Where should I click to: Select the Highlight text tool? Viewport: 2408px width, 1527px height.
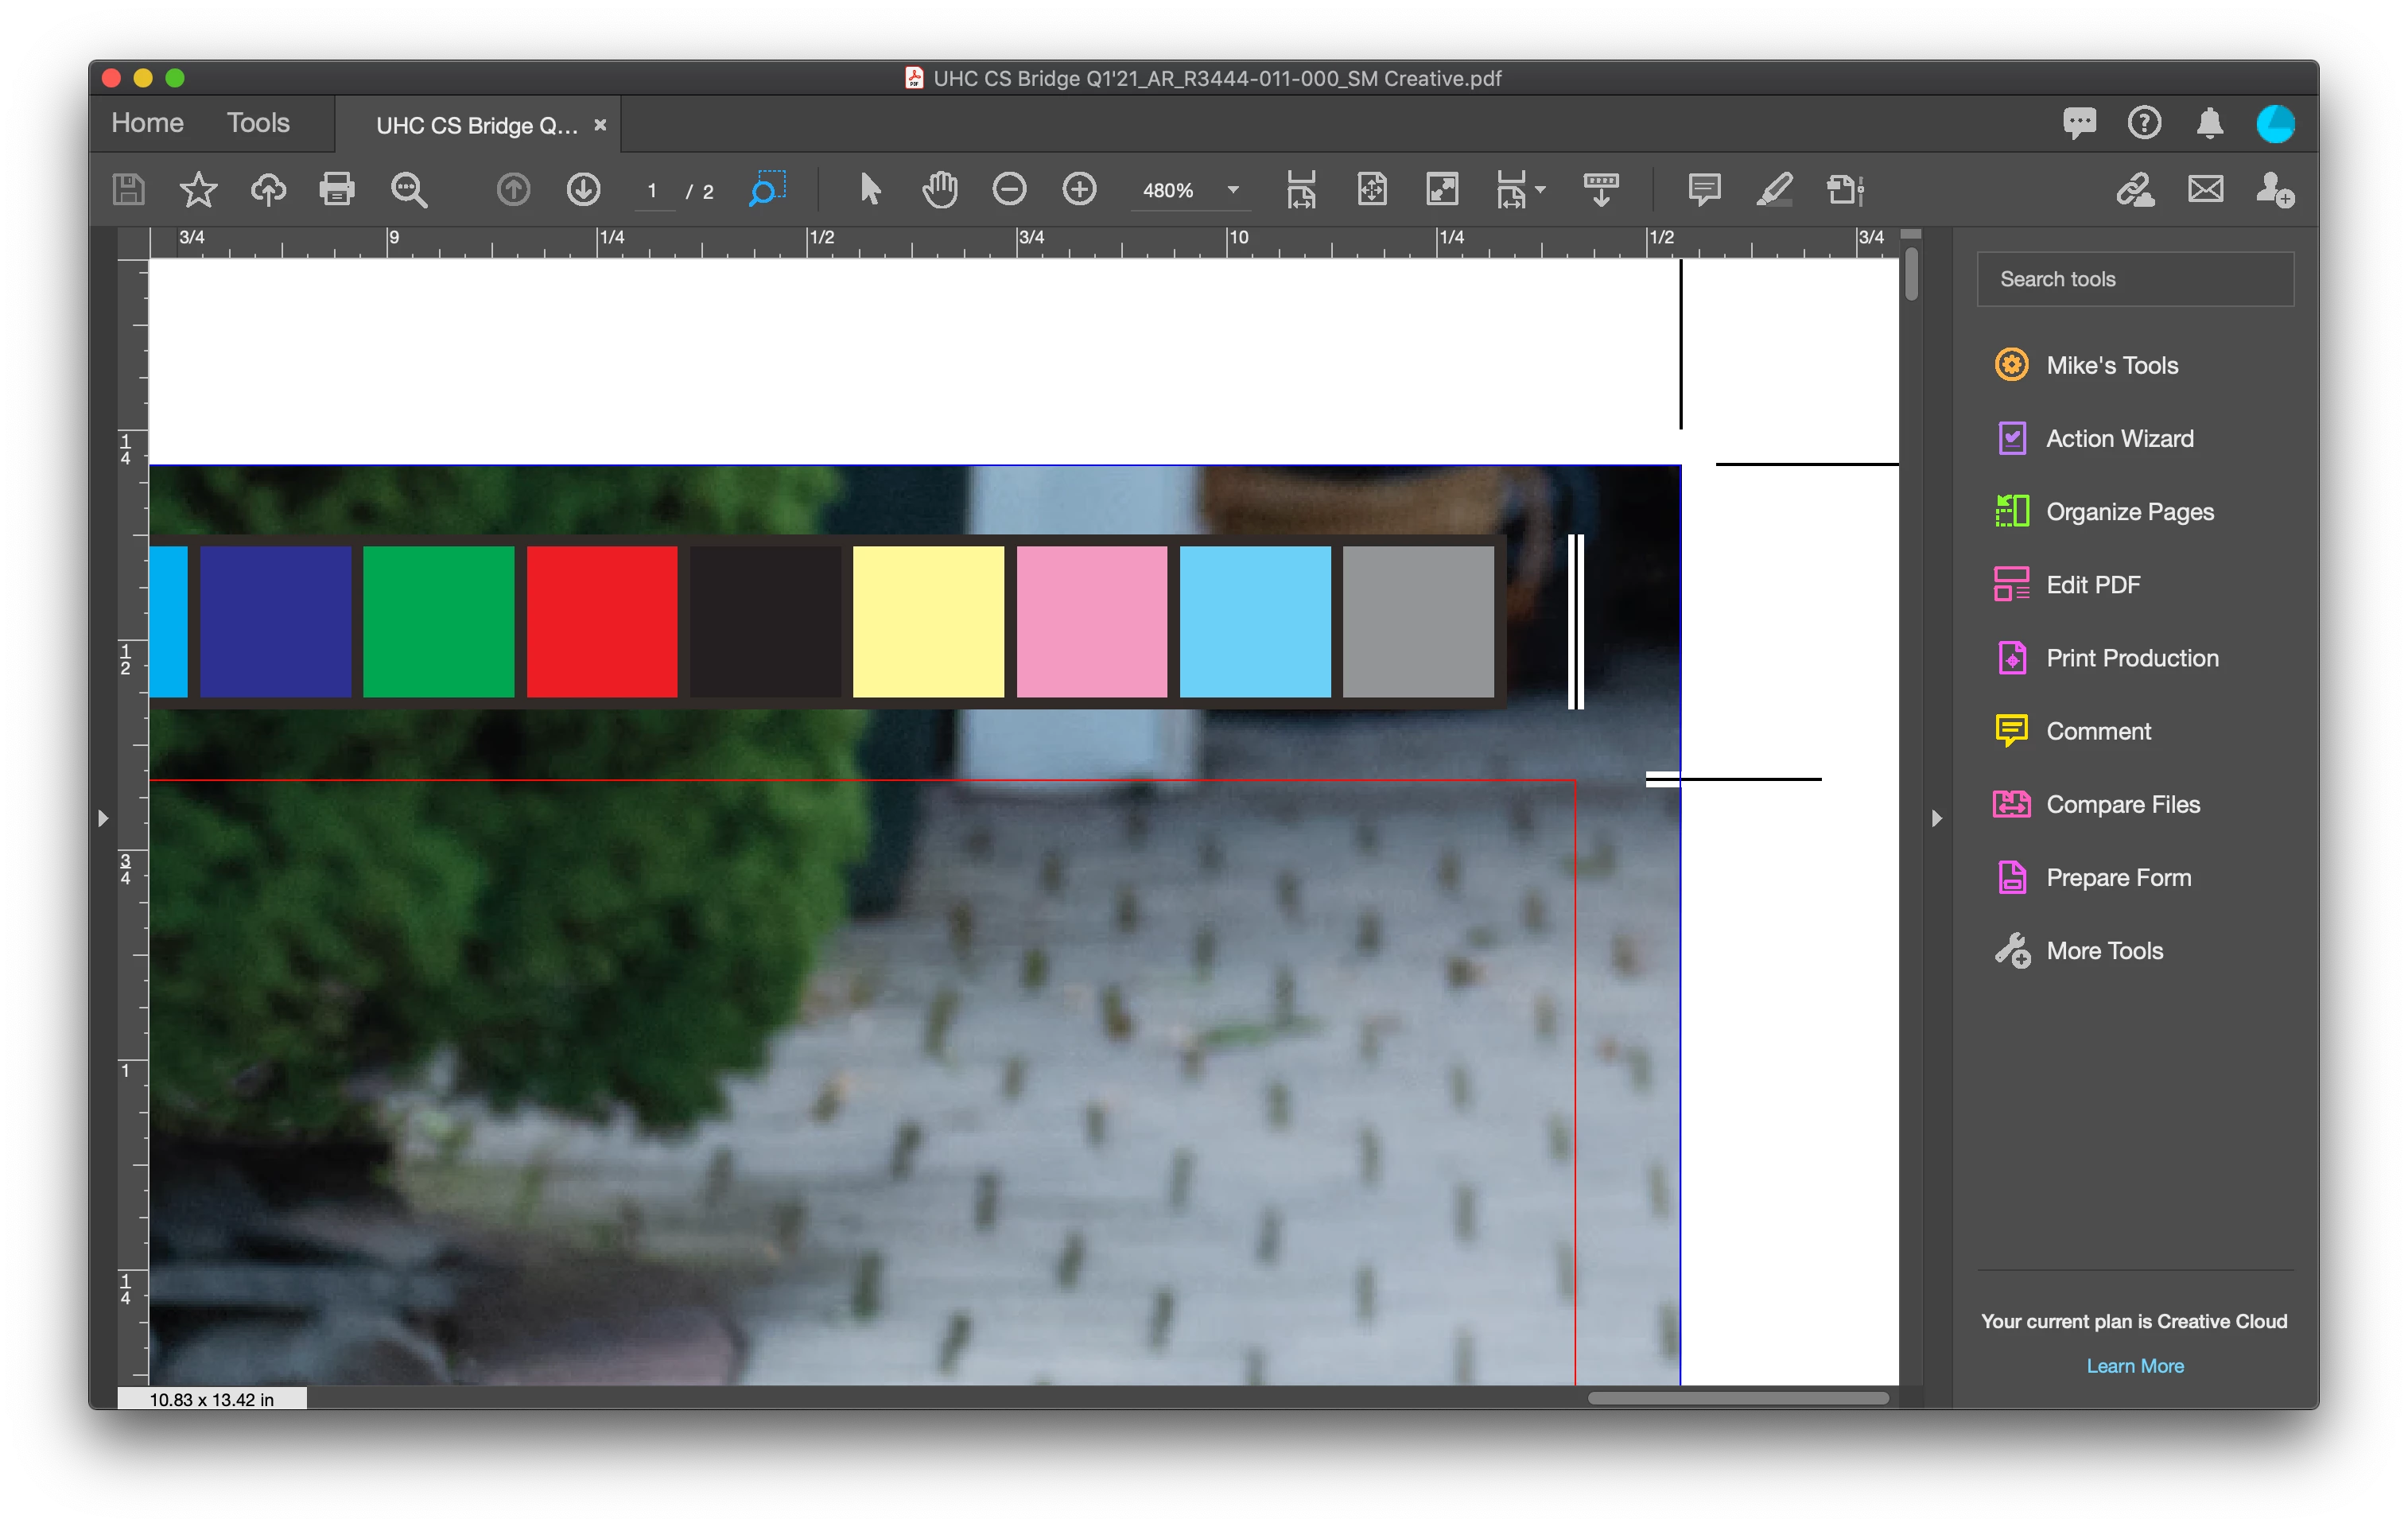[x=1773, y=189]
